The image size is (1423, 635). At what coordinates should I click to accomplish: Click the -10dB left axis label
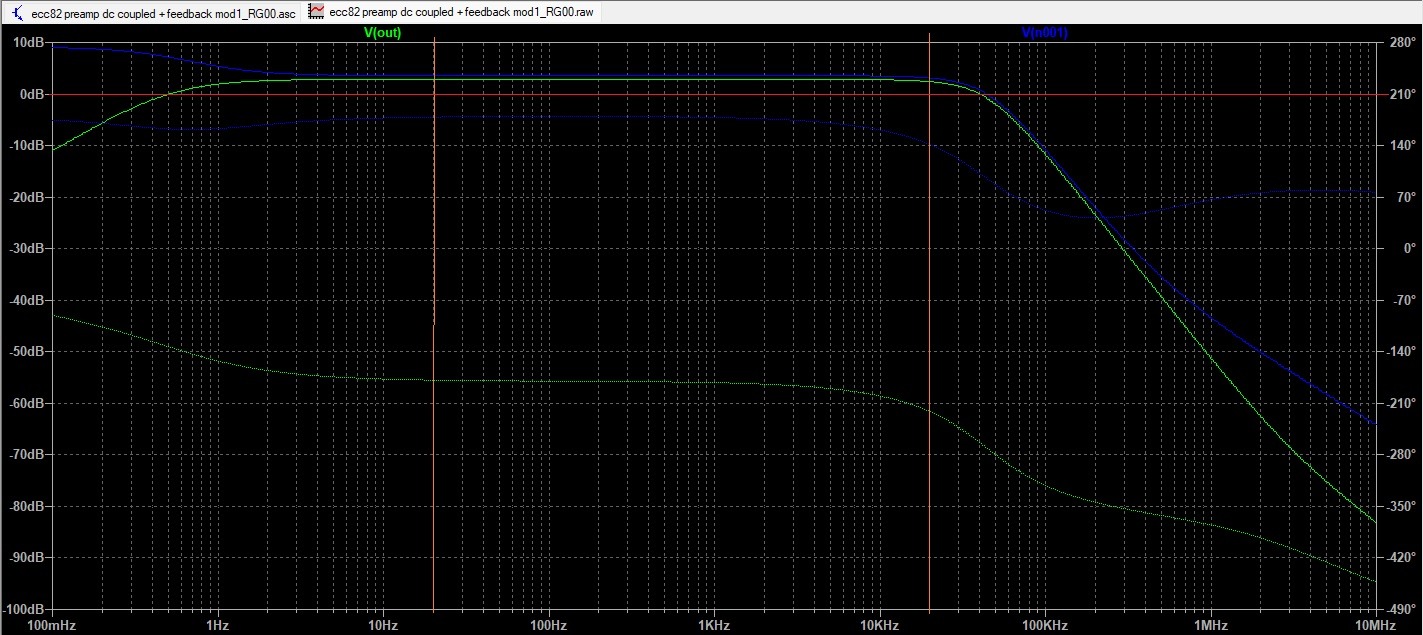[25, 145]
